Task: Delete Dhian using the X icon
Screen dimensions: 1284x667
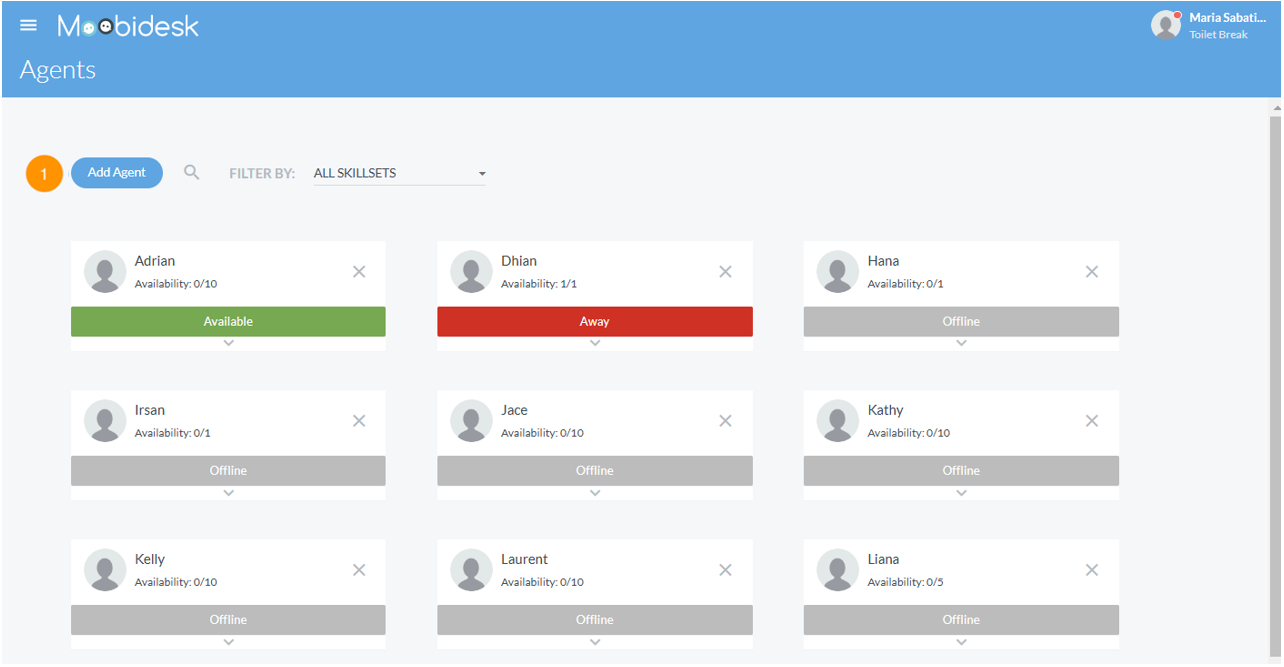Action: point(726,272)
